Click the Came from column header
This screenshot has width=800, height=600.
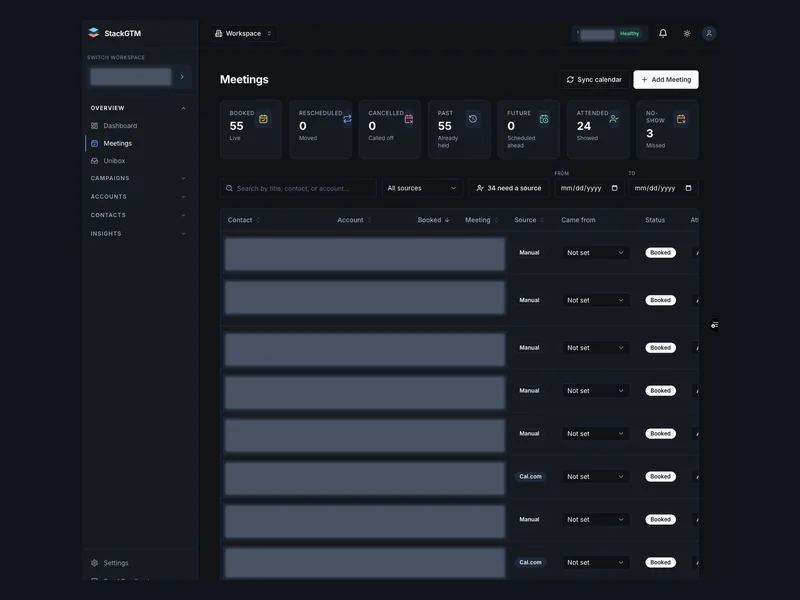click(578, 220)
